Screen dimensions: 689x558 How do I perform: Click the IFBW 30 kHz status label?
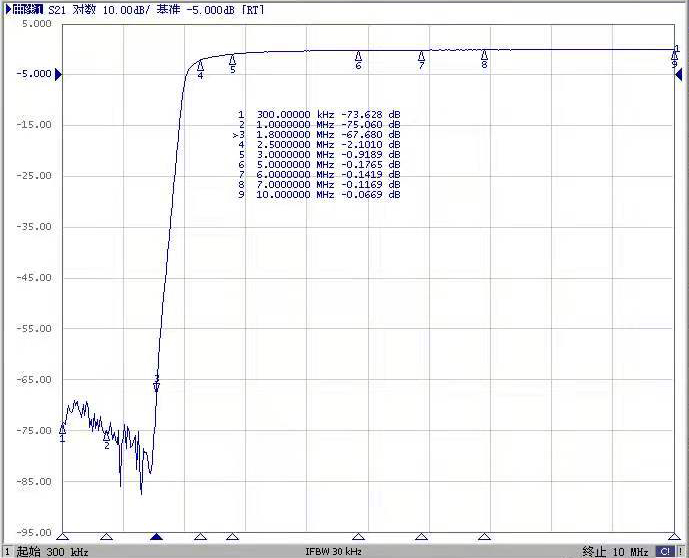[x=333, y=551]
